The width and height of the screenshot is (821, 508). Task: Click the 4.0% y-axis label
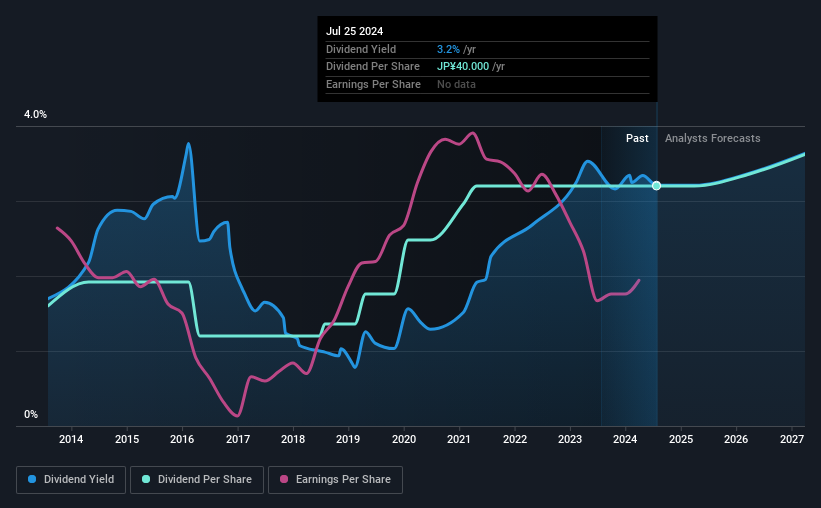35,114
